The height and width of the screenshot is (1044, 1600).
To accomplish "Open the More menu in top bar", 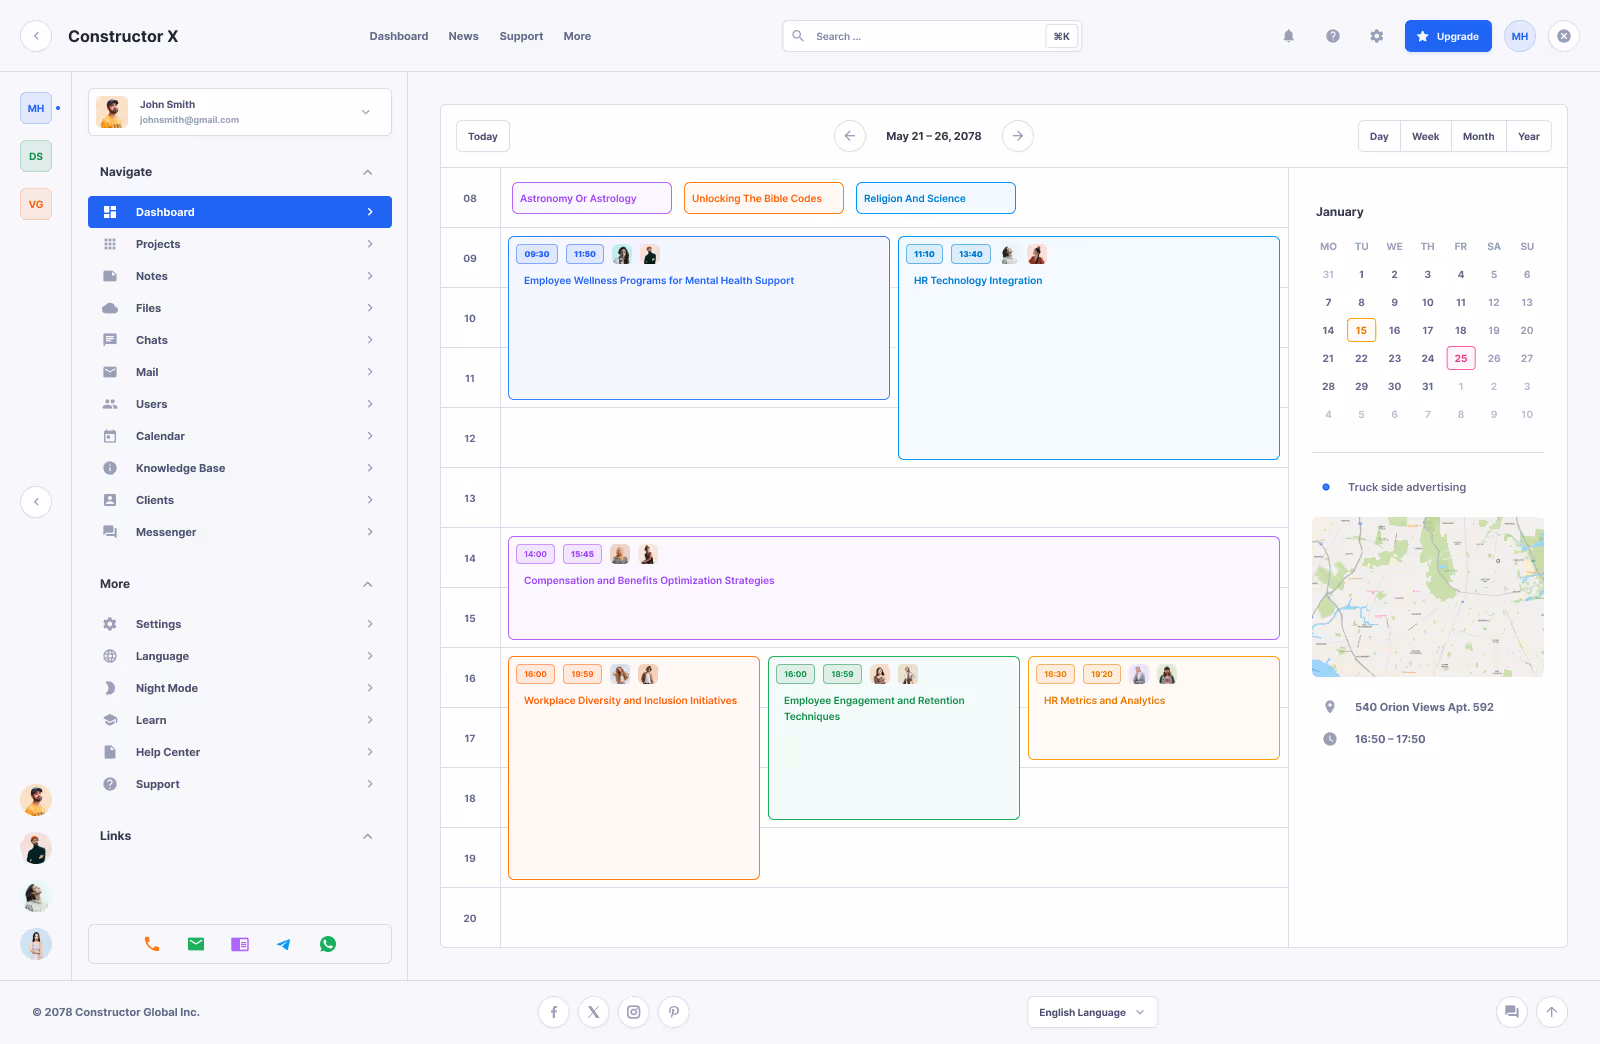I will [577, 36].
